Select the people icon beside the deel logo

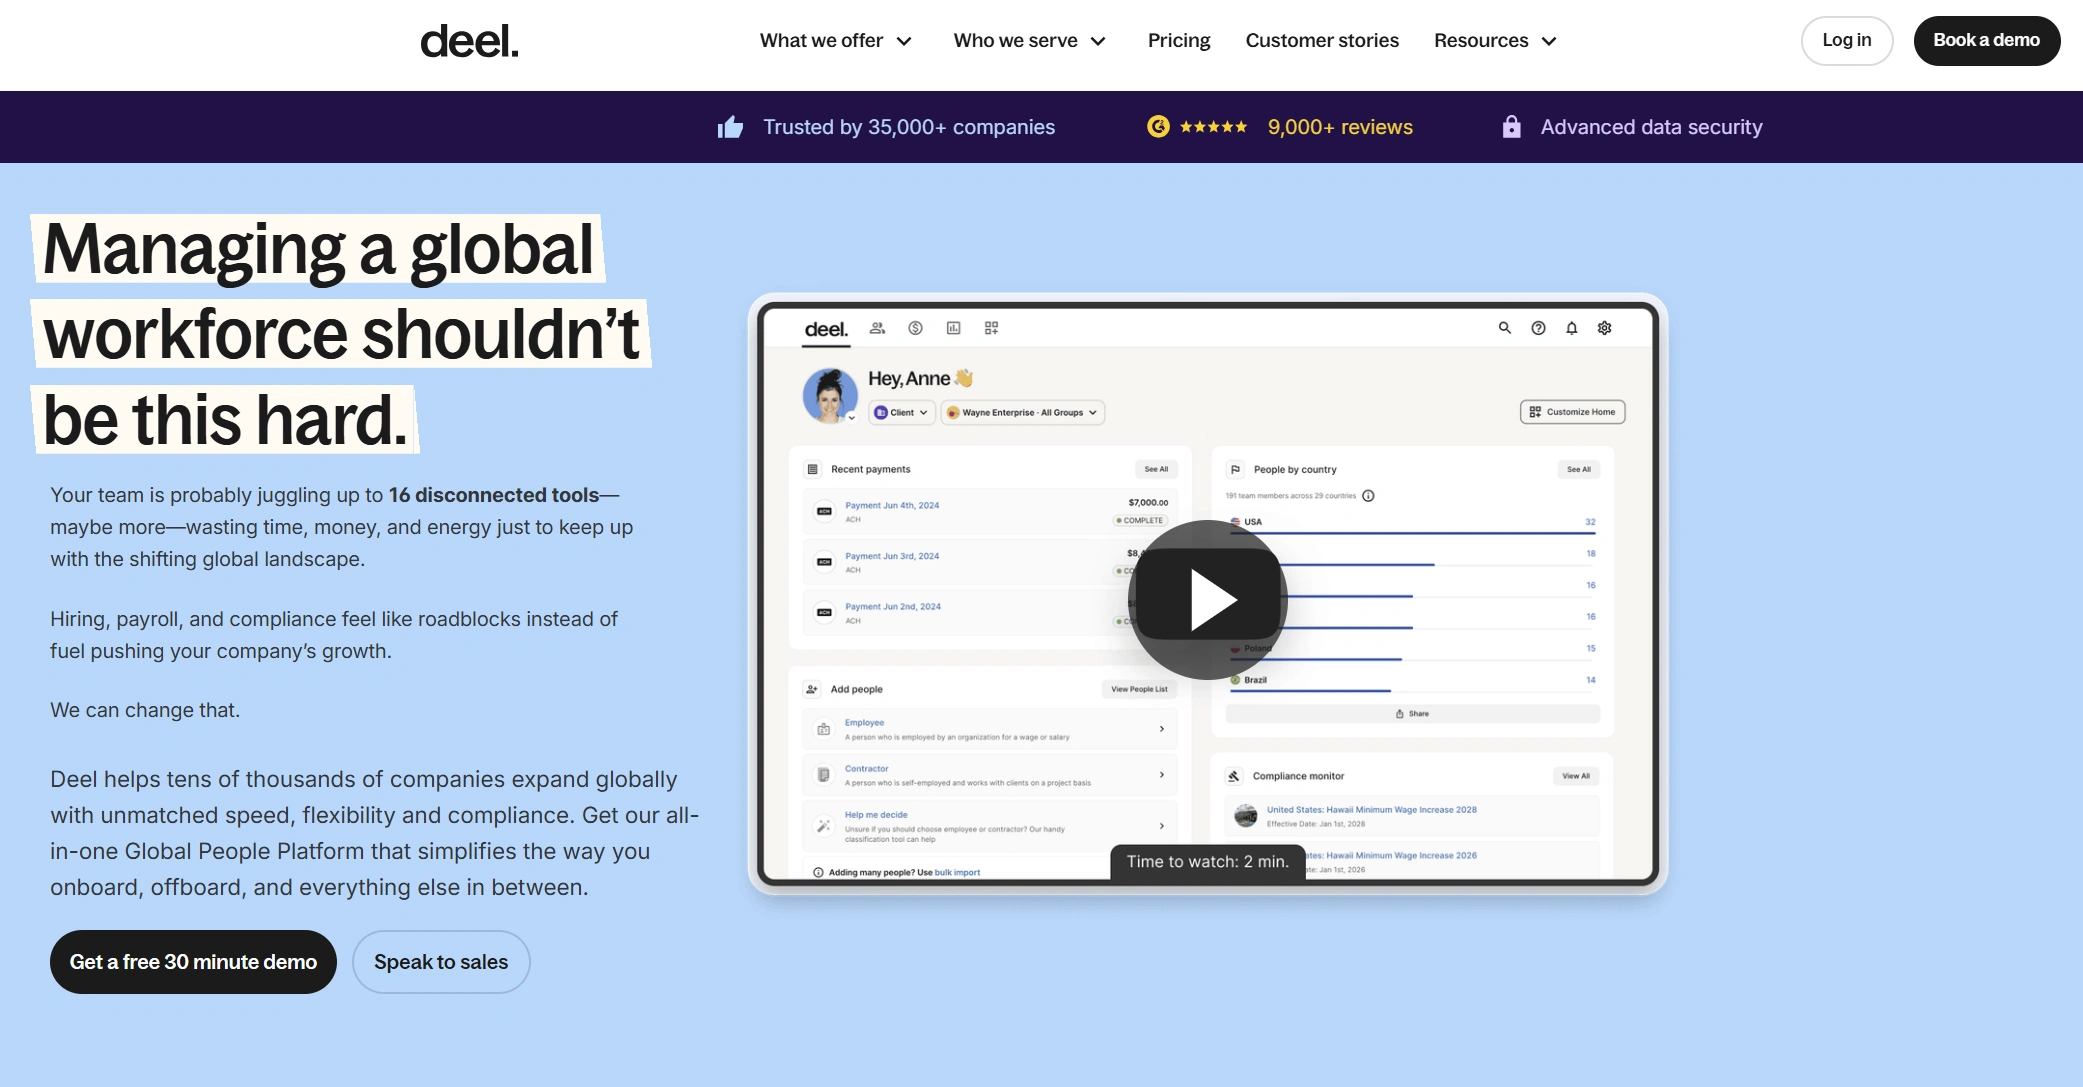[x=877, y=328]
